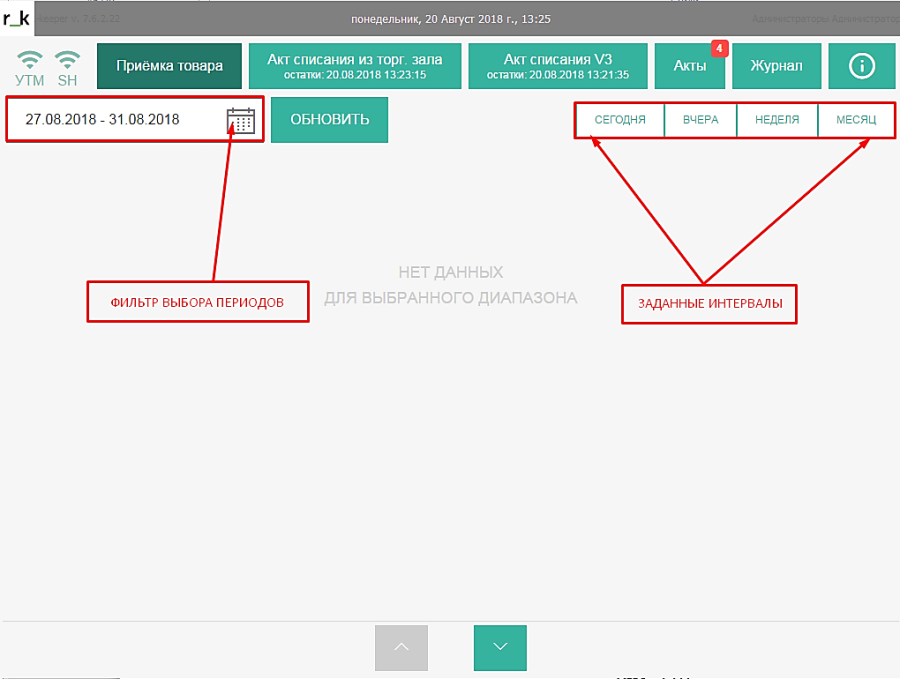This screenshot has height=679, width=900.
Task: Open the Журнал section
Action: tap(775, 67)
